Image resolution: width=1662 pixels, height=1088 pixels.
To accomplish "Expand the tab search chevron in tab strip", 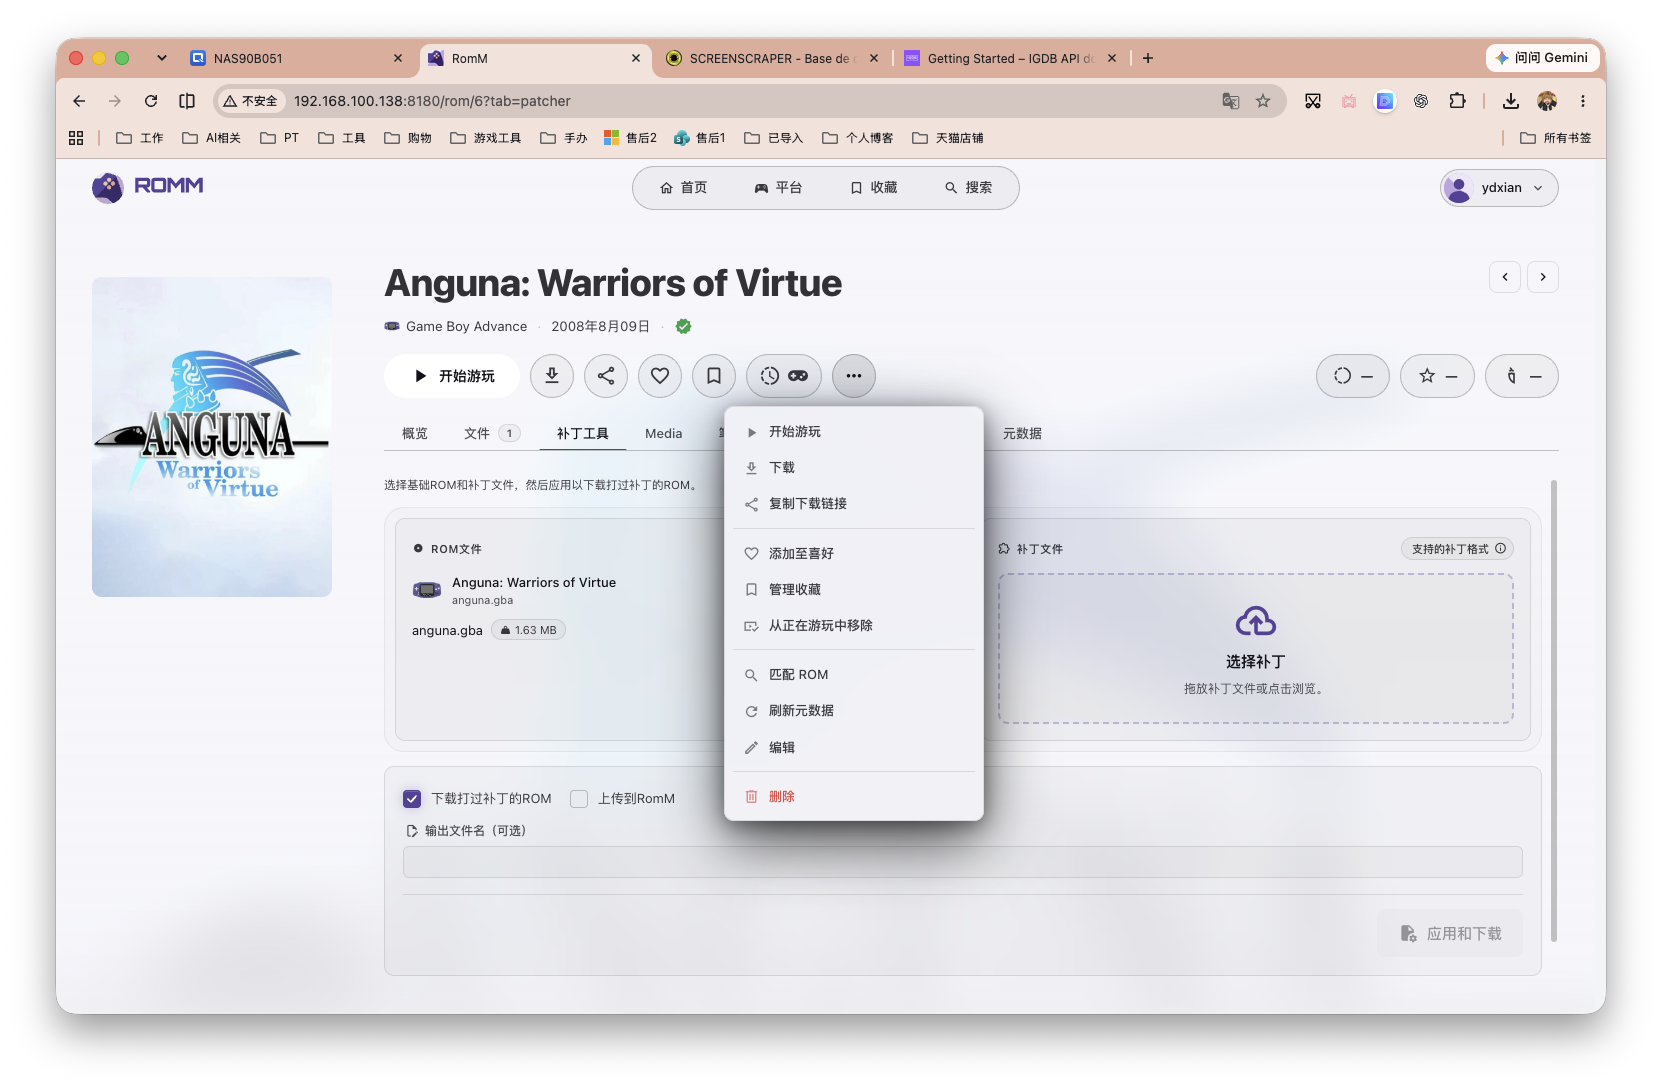I will (x=162, y=58).
